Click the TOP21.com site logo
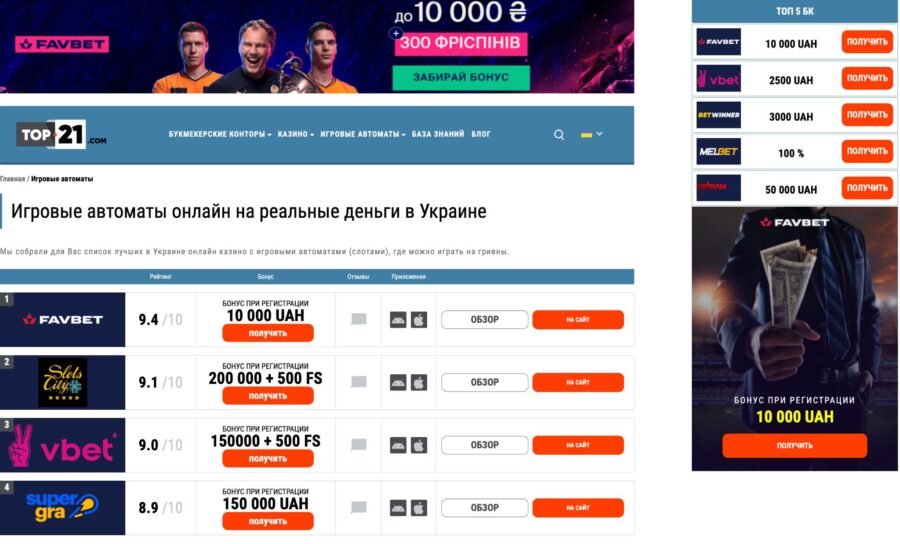 coord(61,134)
